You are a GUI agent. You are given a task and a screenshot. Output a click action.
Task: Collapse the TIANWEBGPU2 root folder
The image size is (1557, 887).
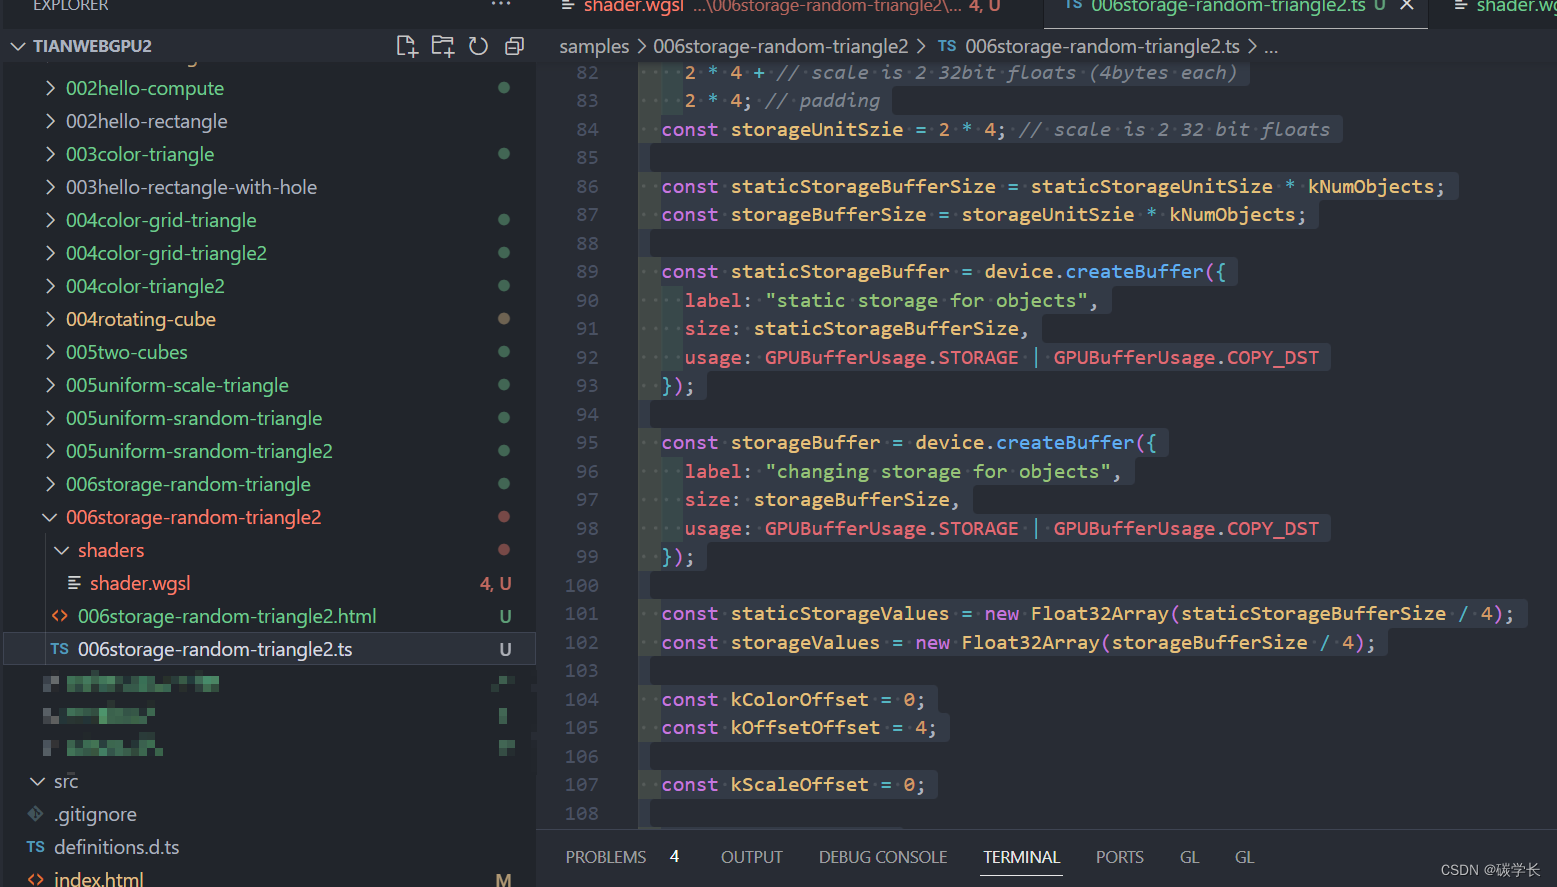[x=18, y=46]
